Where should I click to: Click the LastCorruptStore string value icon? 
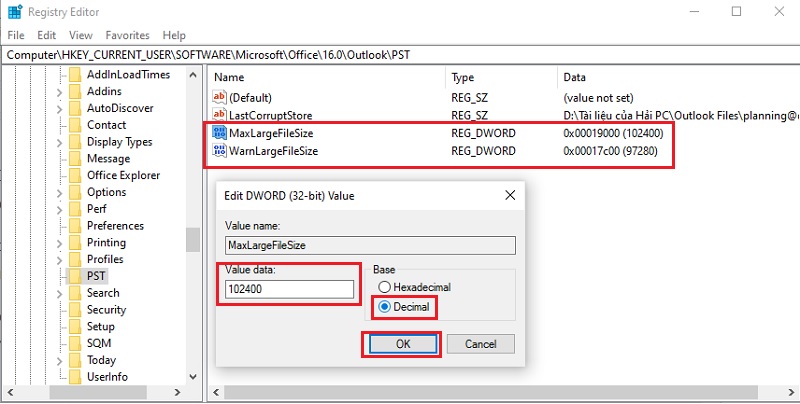point(220,115)
